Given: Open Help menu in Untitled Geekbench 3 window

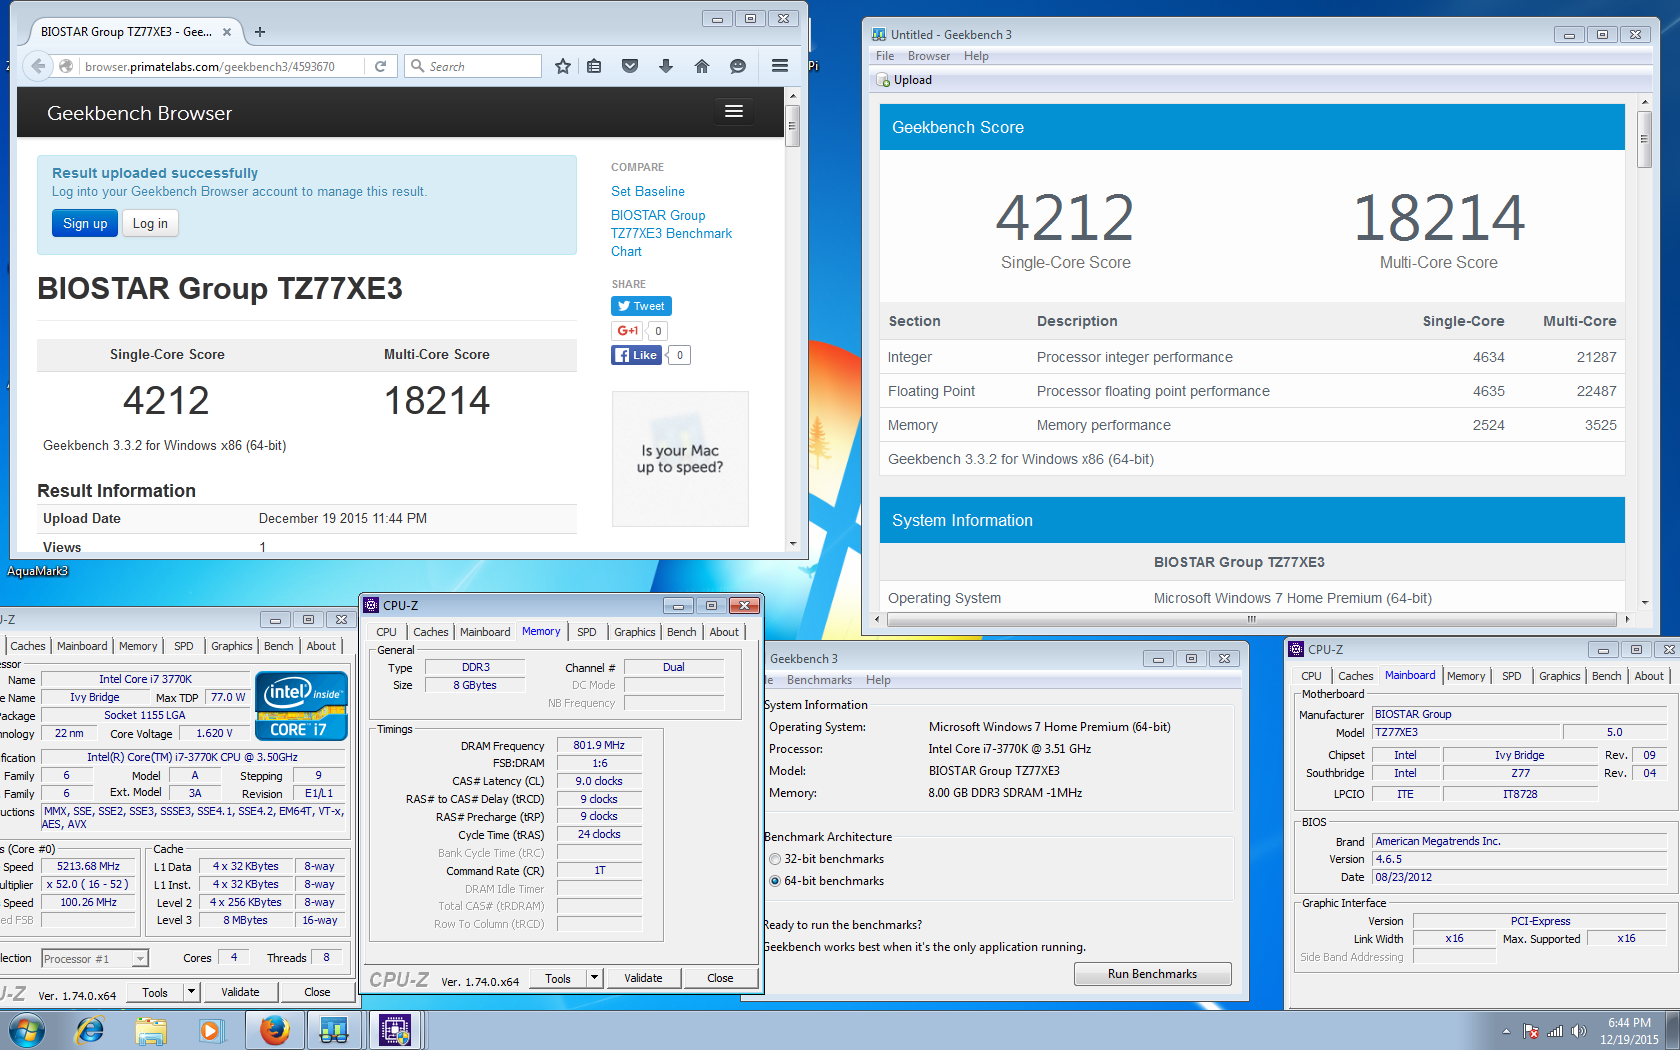Looking at the screenshot, I should click(976, 56).
